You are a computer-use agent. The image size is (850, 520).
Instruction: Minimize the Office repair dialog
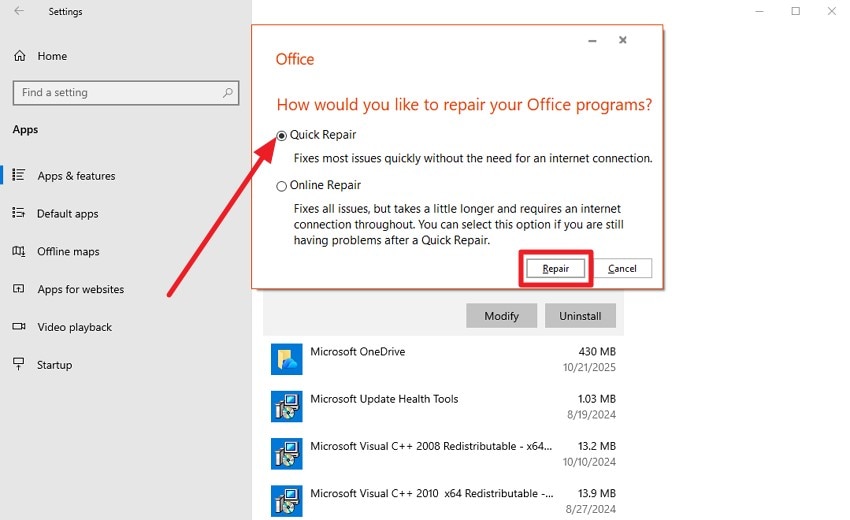[593, 40]
